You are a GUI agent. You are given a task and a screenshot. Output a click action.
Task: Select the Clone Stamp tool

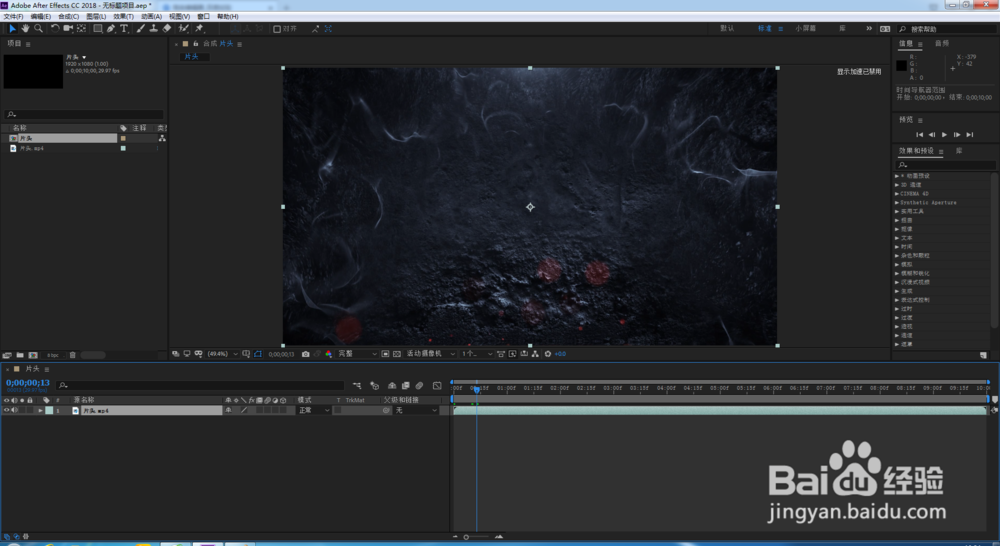click(x=153, y=29)
